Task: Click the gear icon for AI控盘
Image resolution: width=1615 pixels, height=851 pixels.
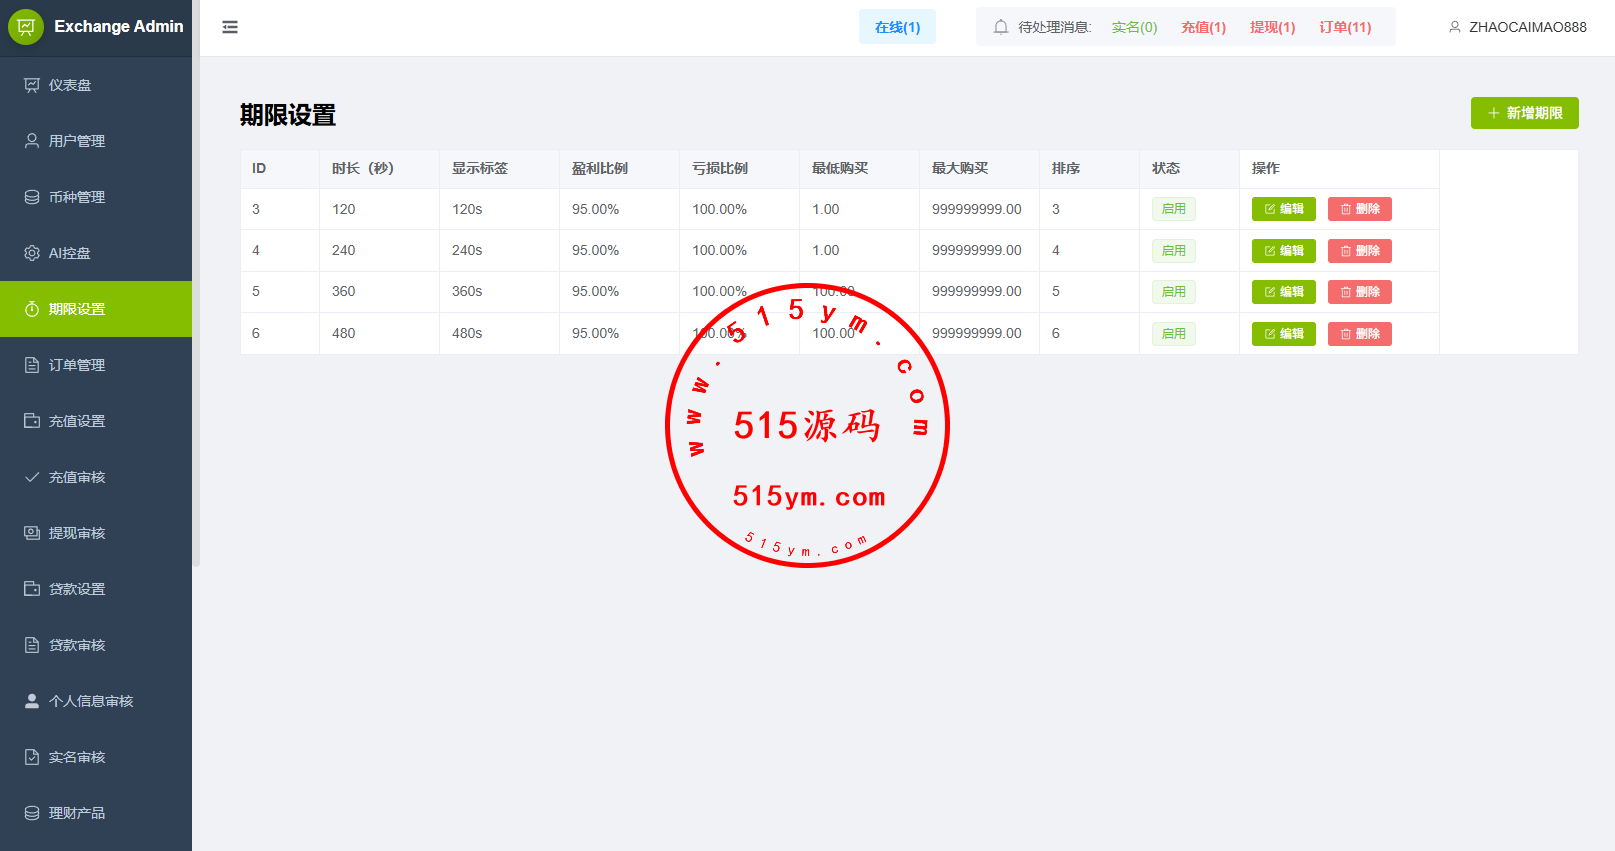Action: 32,253
